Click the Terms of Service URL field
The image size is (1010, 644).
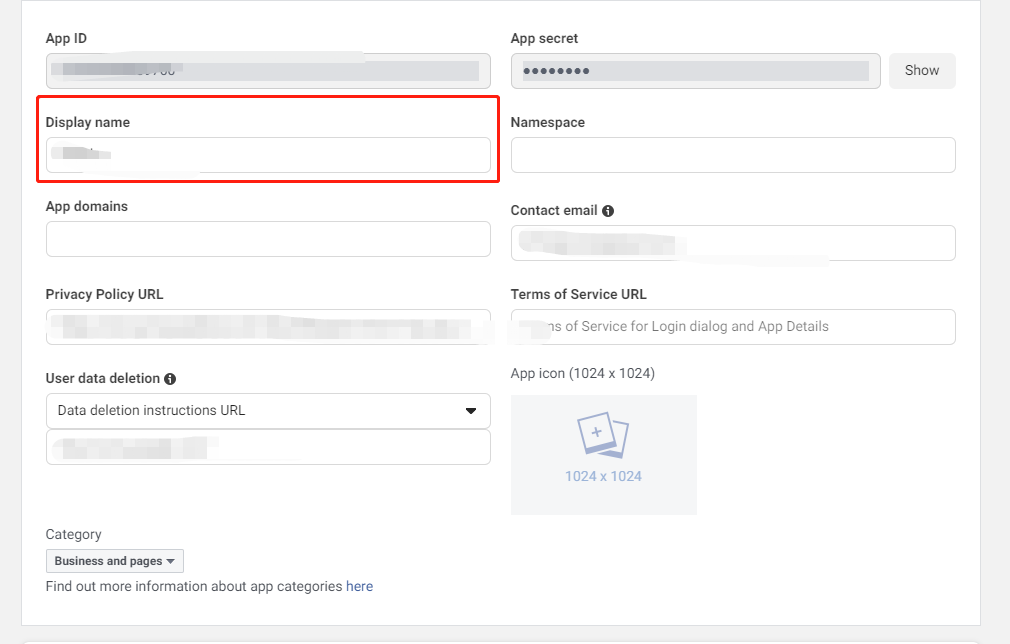pos(732,327)
